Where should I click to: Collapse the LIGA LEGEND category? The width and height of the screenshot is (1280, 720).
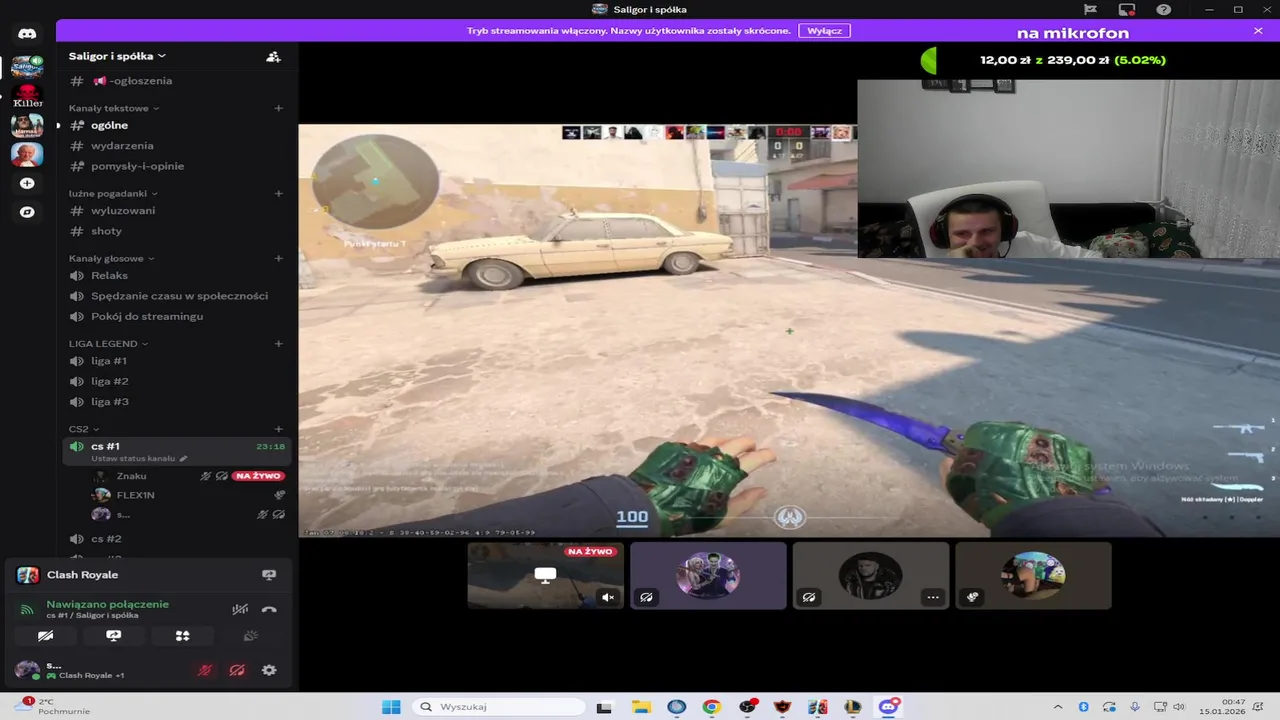click(108, 344)
